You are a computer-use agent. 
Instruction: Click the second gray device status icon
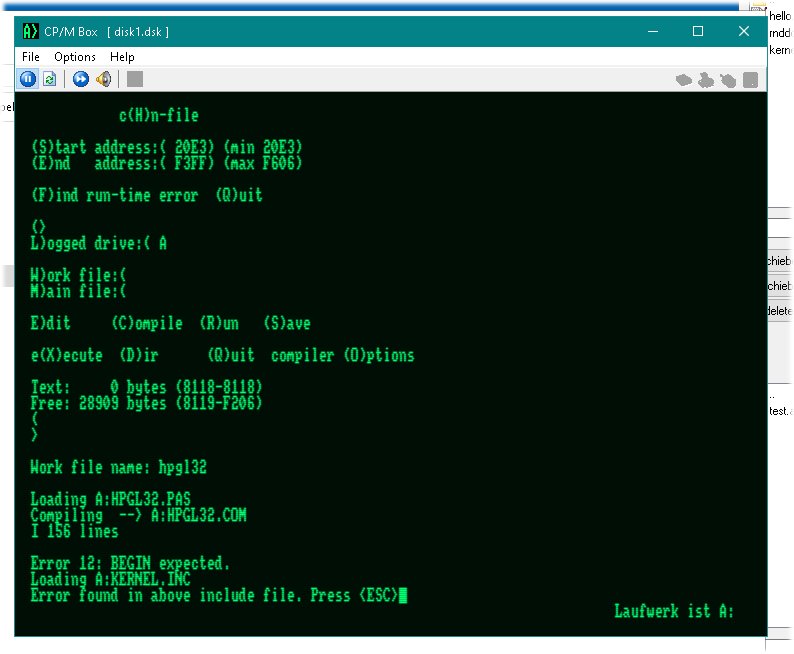point(706,80)
